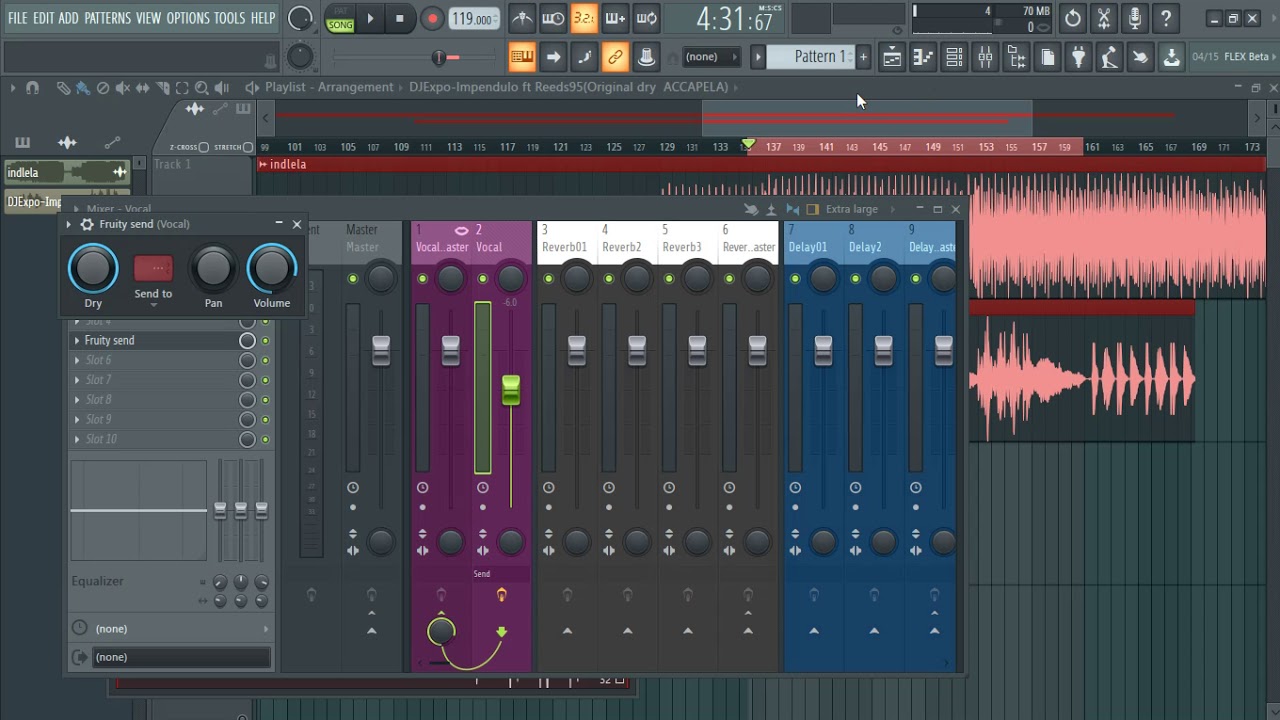Select the playlist zoom magnifier tool
Screen dimensions: 1280x720
click(202, 88)
